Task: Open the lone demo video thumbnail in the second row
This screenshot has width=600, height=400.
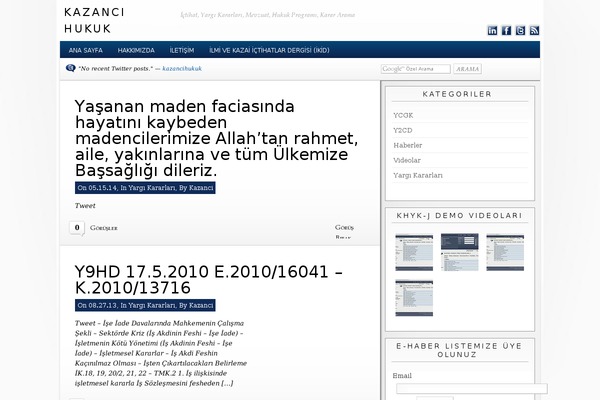Action: click(414, 298)
